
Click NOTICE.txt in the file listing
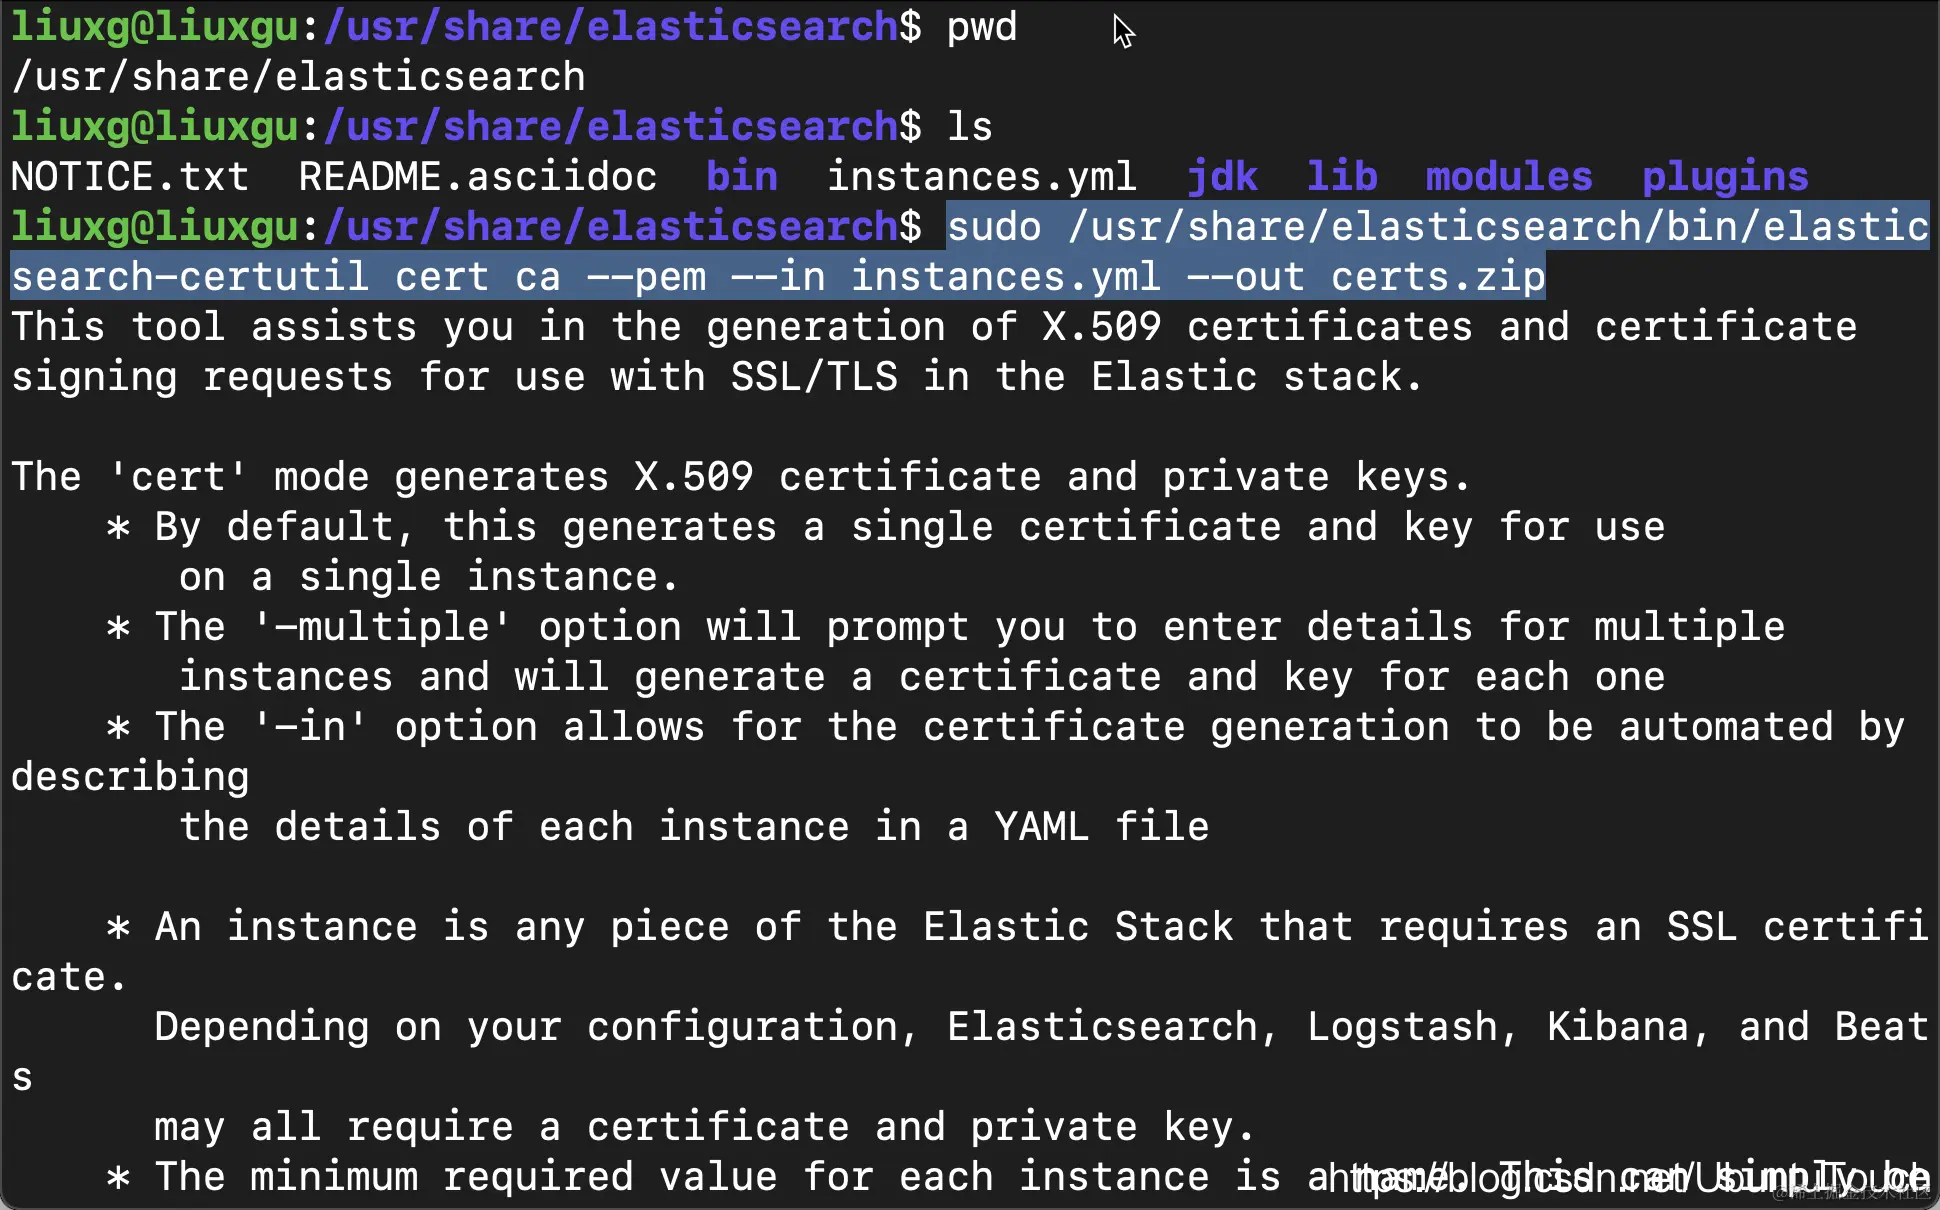(130, 177)
